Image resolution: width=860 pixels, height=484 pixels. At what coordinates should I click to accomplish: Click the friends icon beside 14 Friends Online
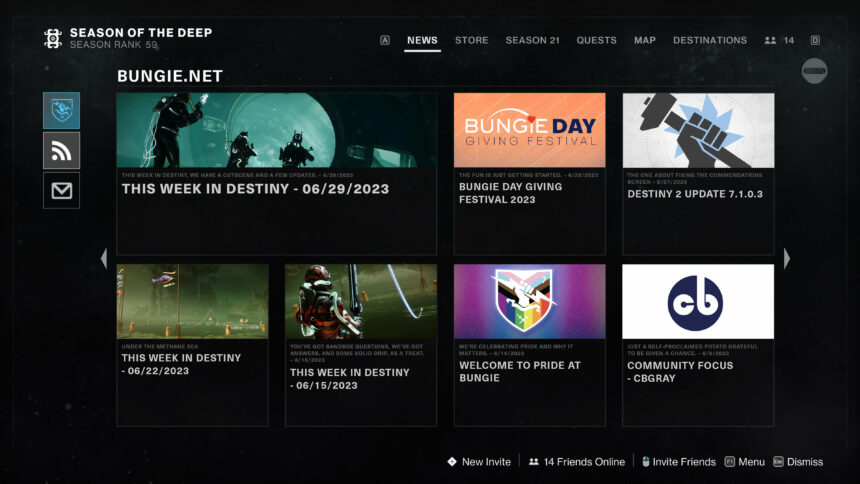pos(534,462)
